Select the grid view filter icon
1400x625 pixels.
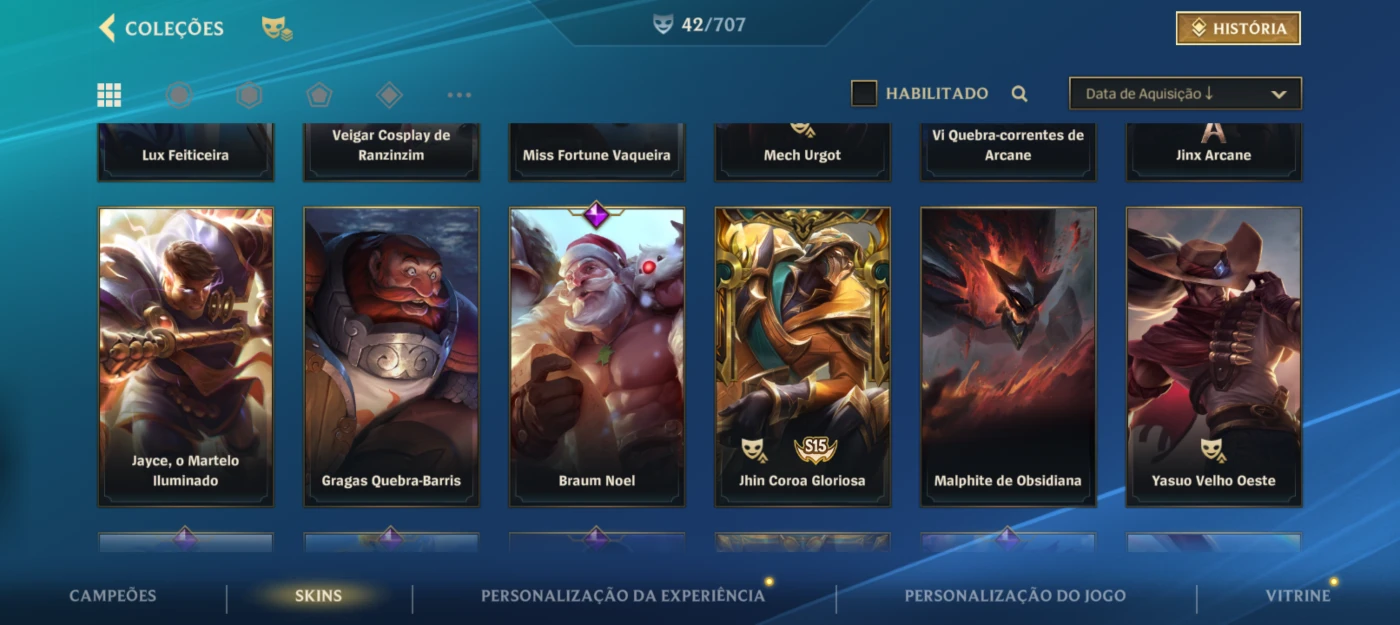tap(109, 95)
